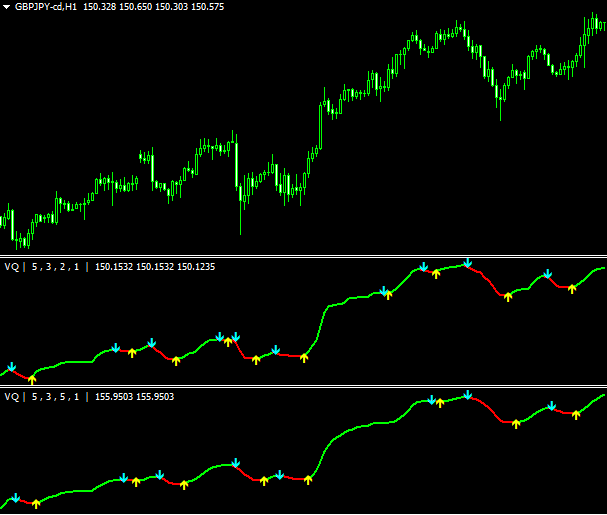Screen dimensions: 607x515
Task: Click the 150.1532 values in VQ 5,3,2,1 header
Action: 155,267
